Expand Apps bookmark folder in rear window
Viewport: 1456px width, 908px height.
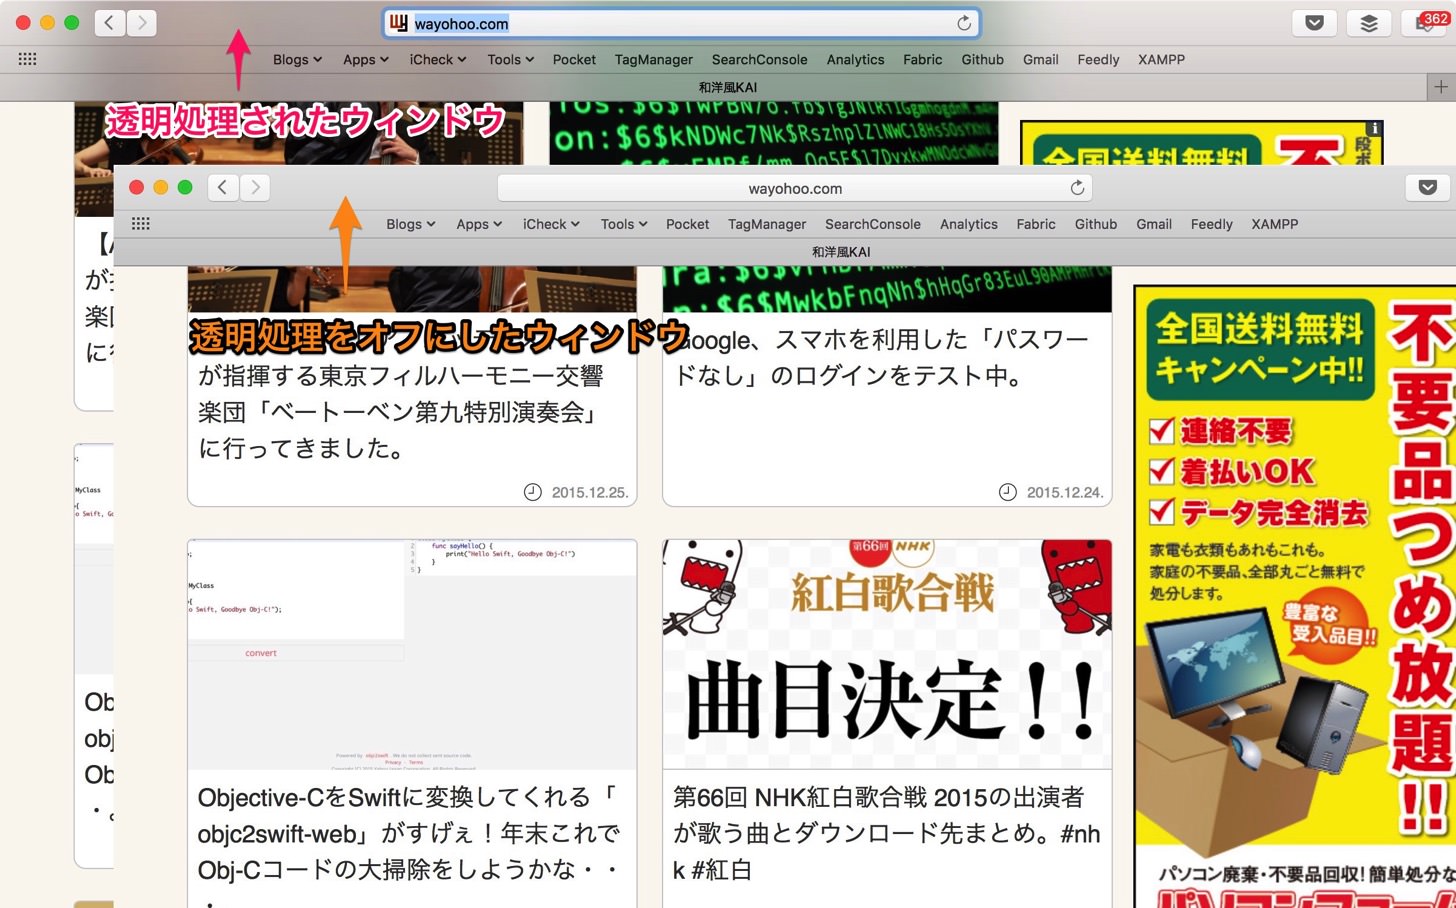click(365, 59)
